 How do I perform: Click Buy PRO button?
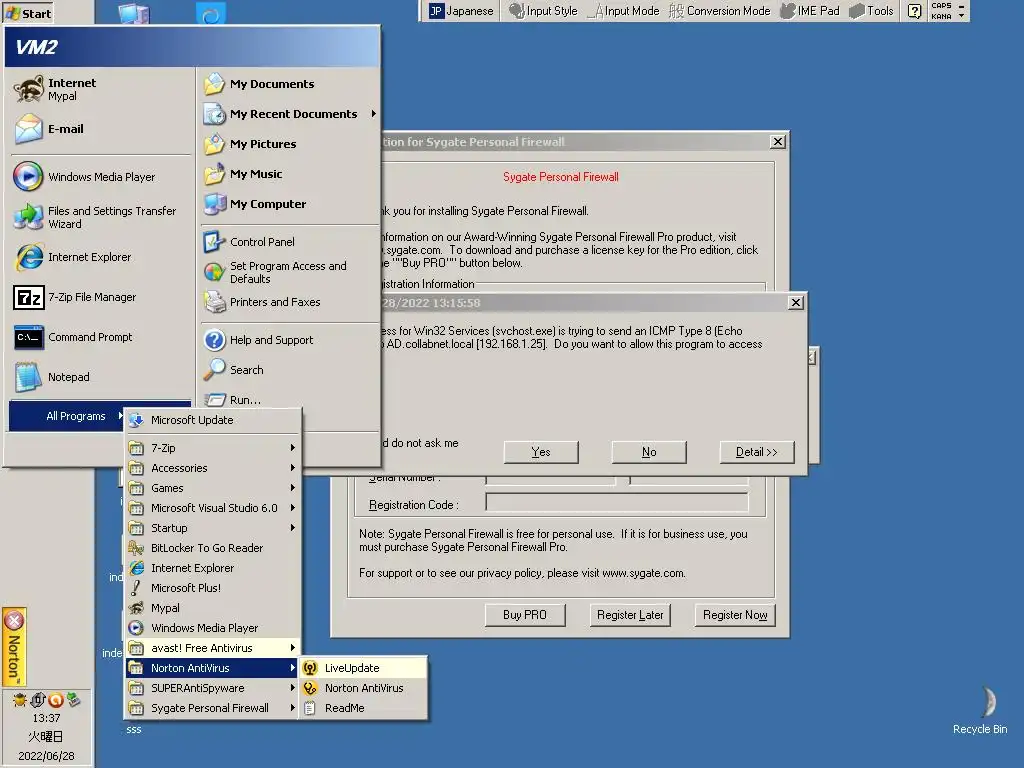pos(524,615)
